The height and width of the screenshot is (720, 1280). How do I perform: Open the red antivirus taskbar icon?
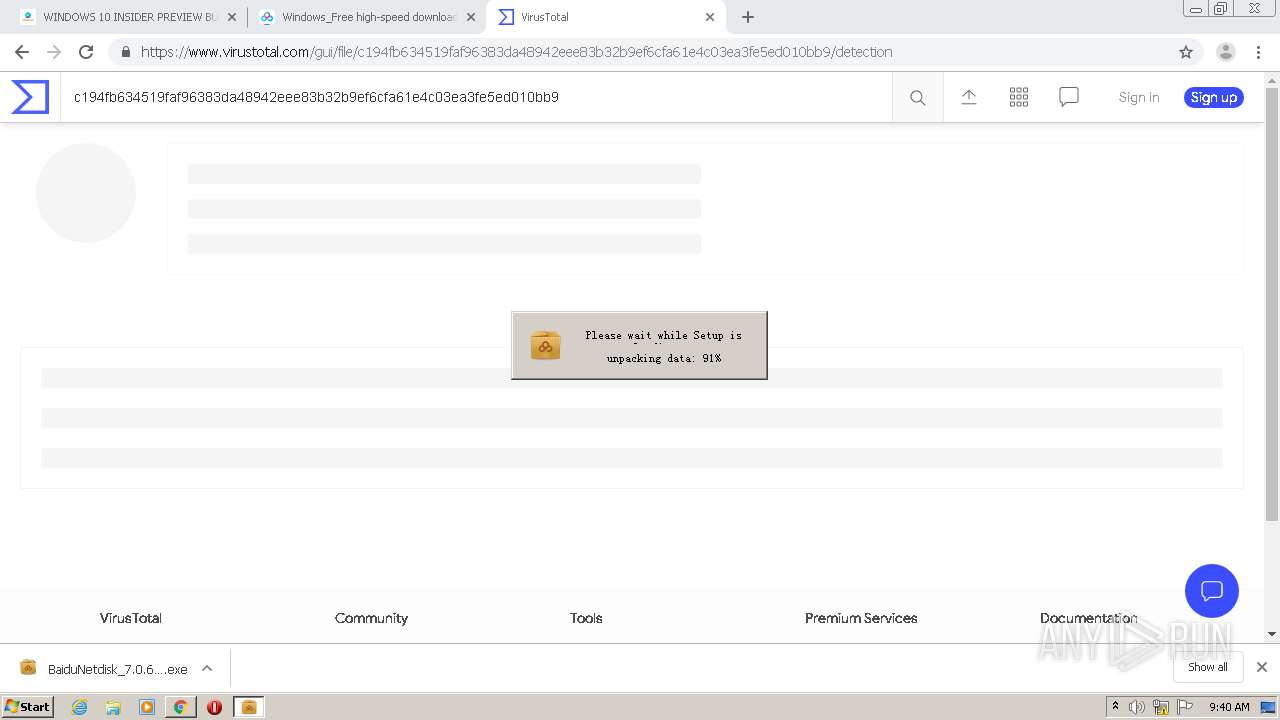[x=214, y=707]
